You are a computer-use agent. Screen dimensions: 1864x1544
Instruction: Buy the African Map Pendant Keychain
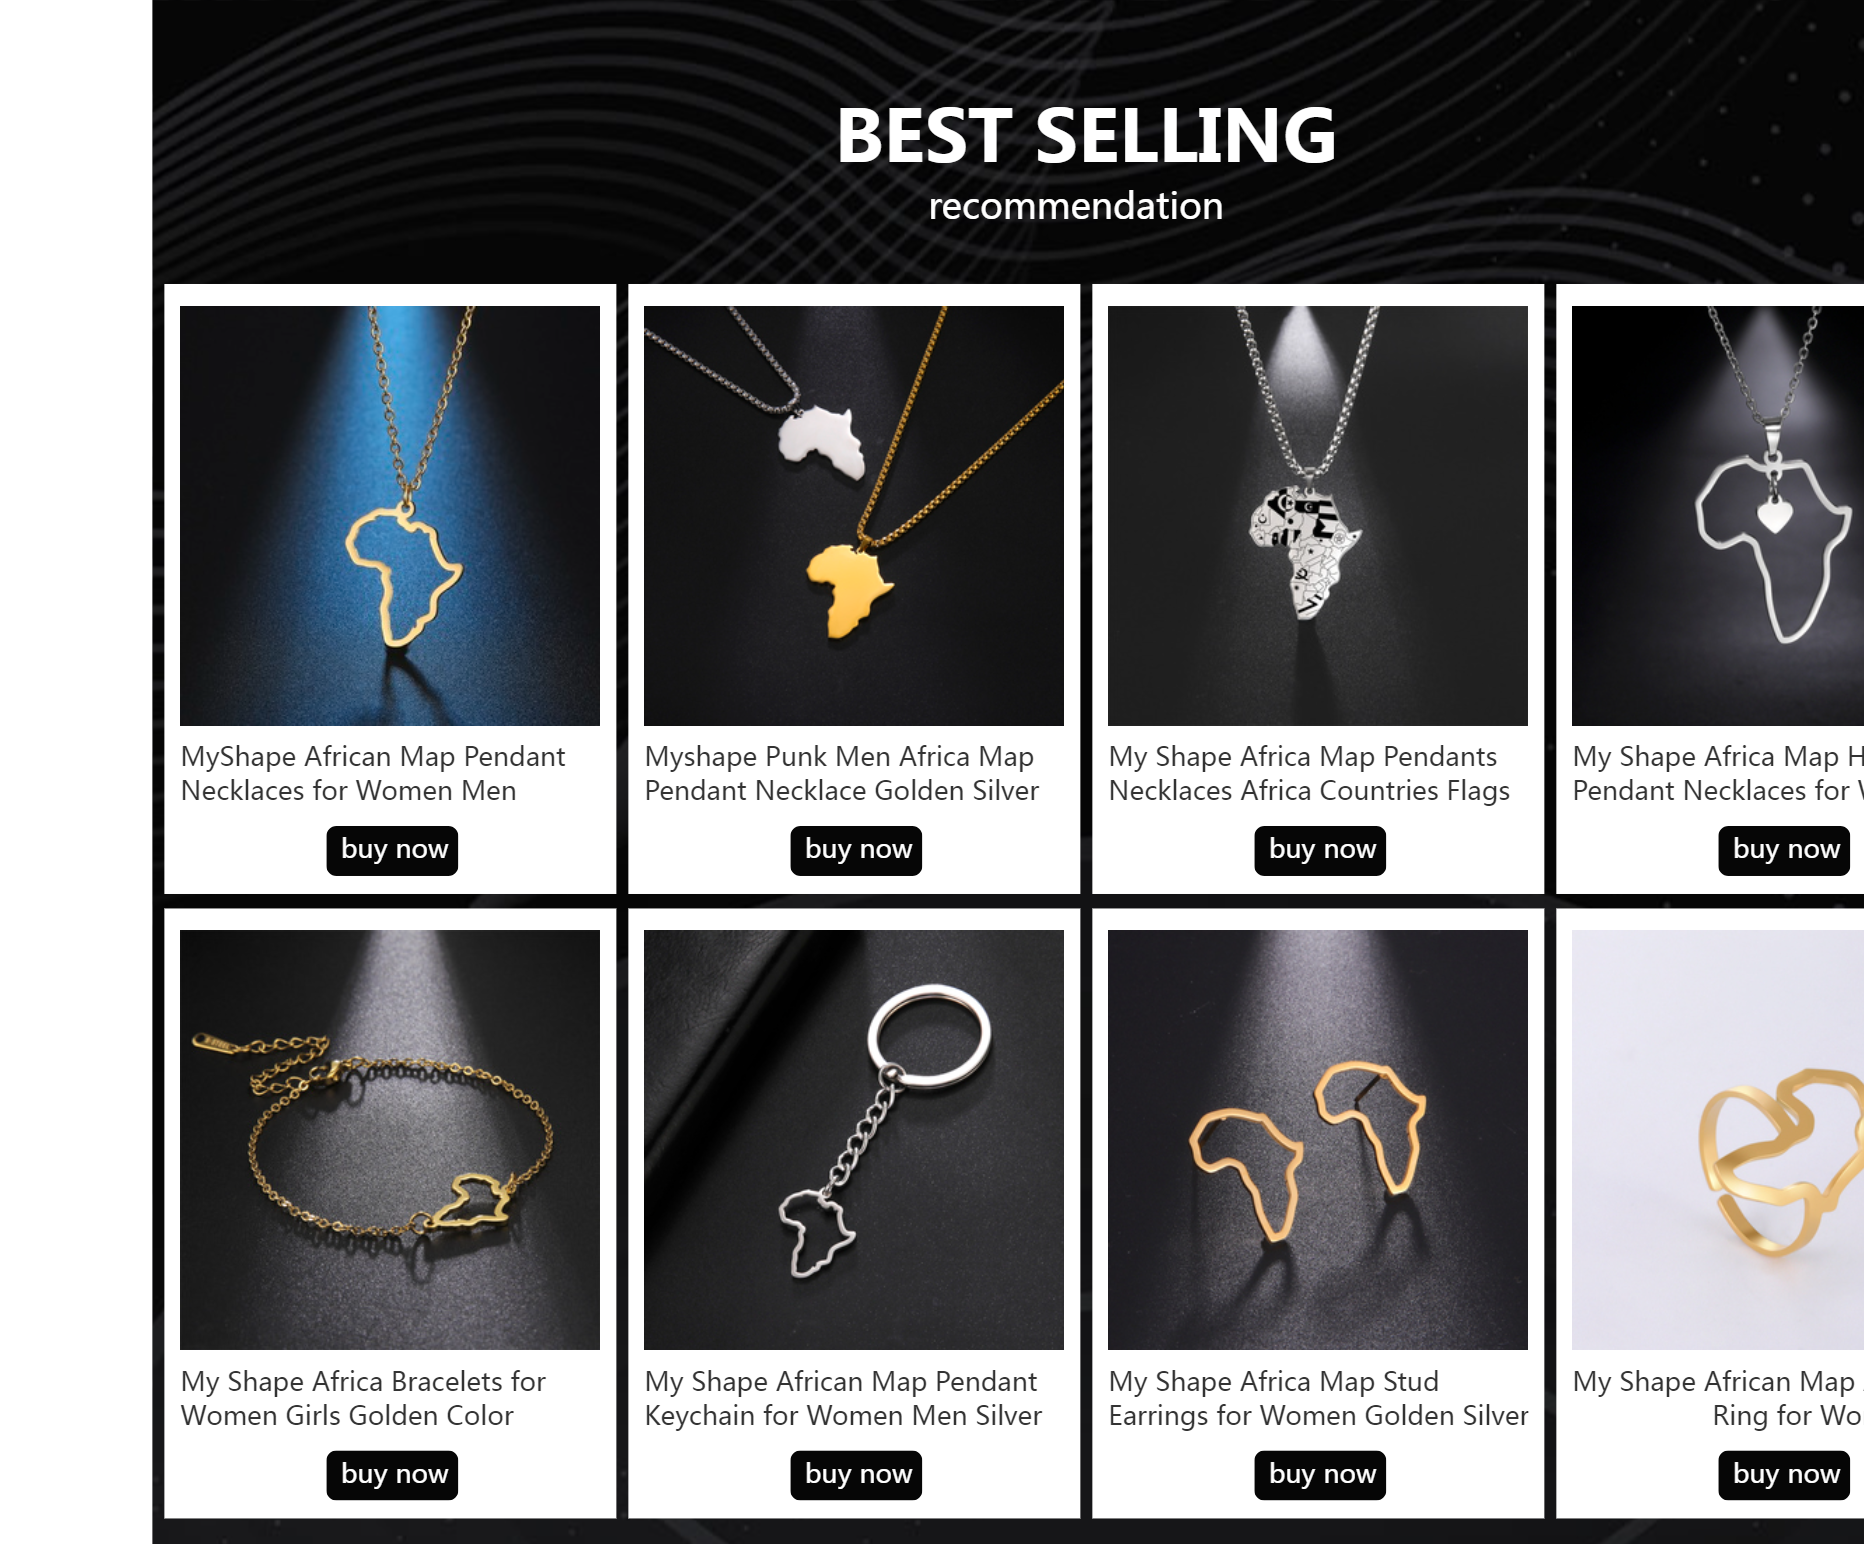(856, 1475)
